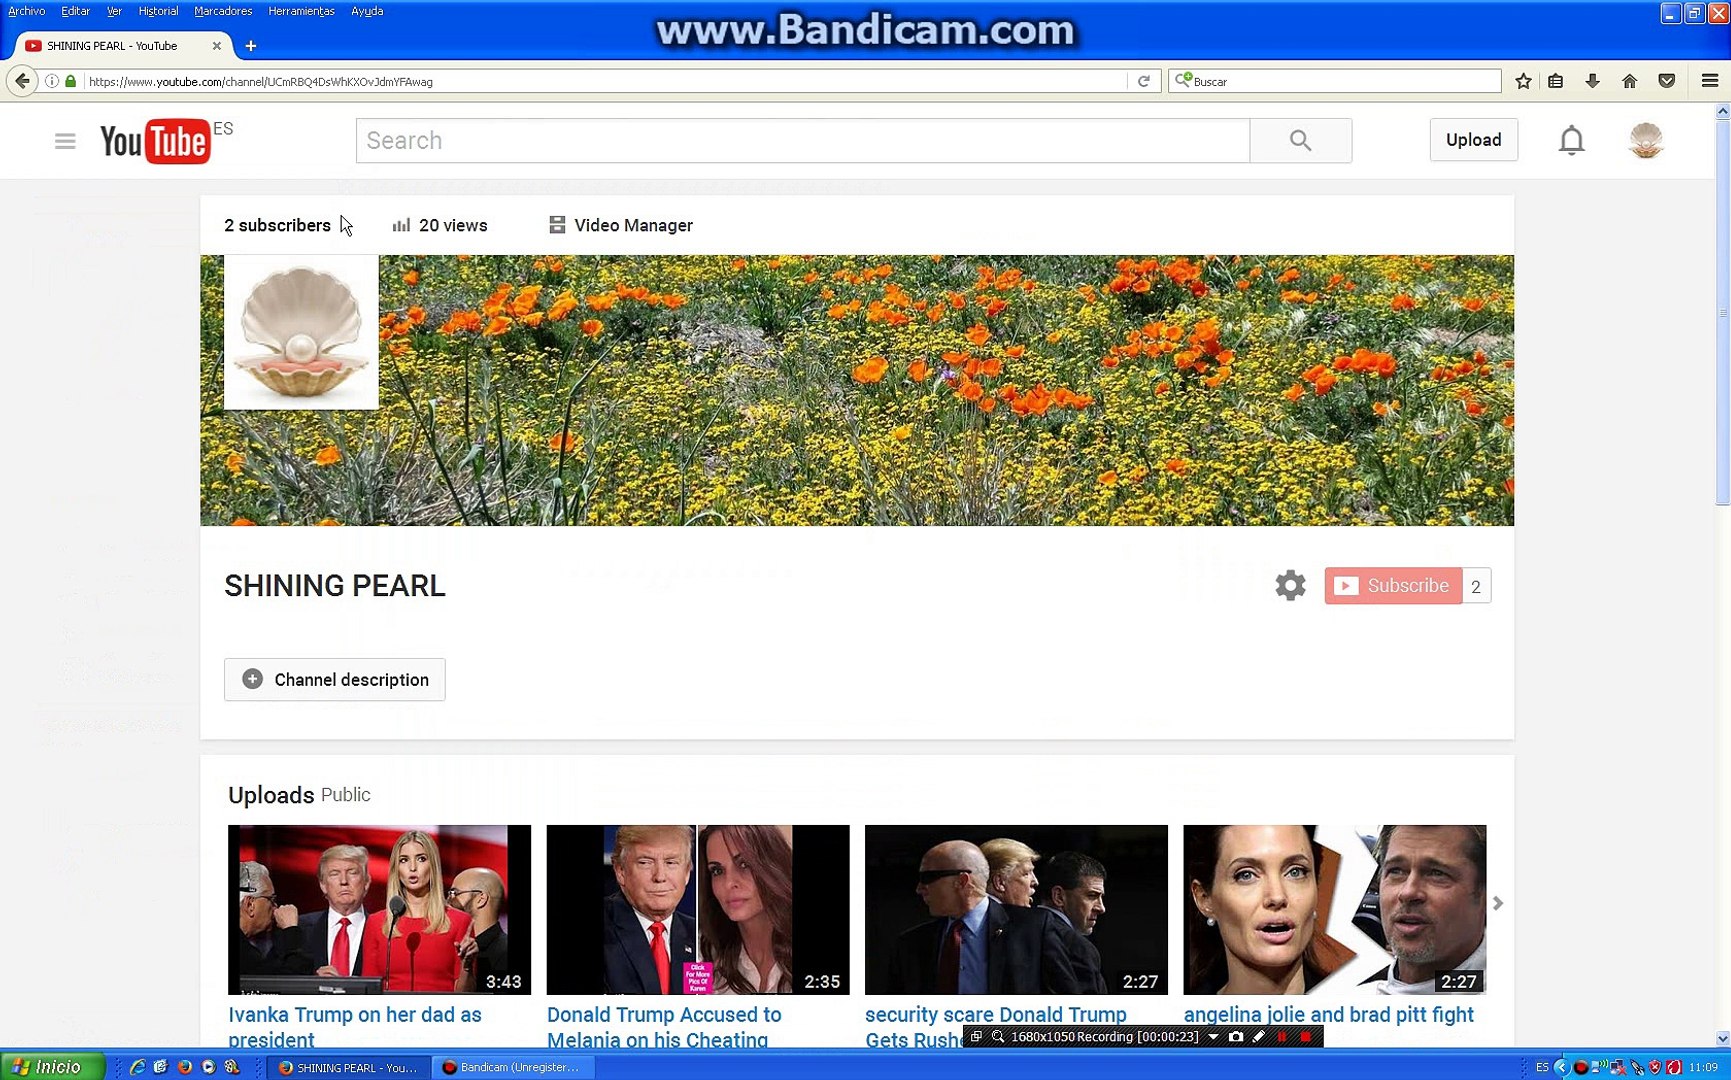Stop the Bandicam recording
This screenshot has width=1731, height=1080.
[x=1307, y=1037]
